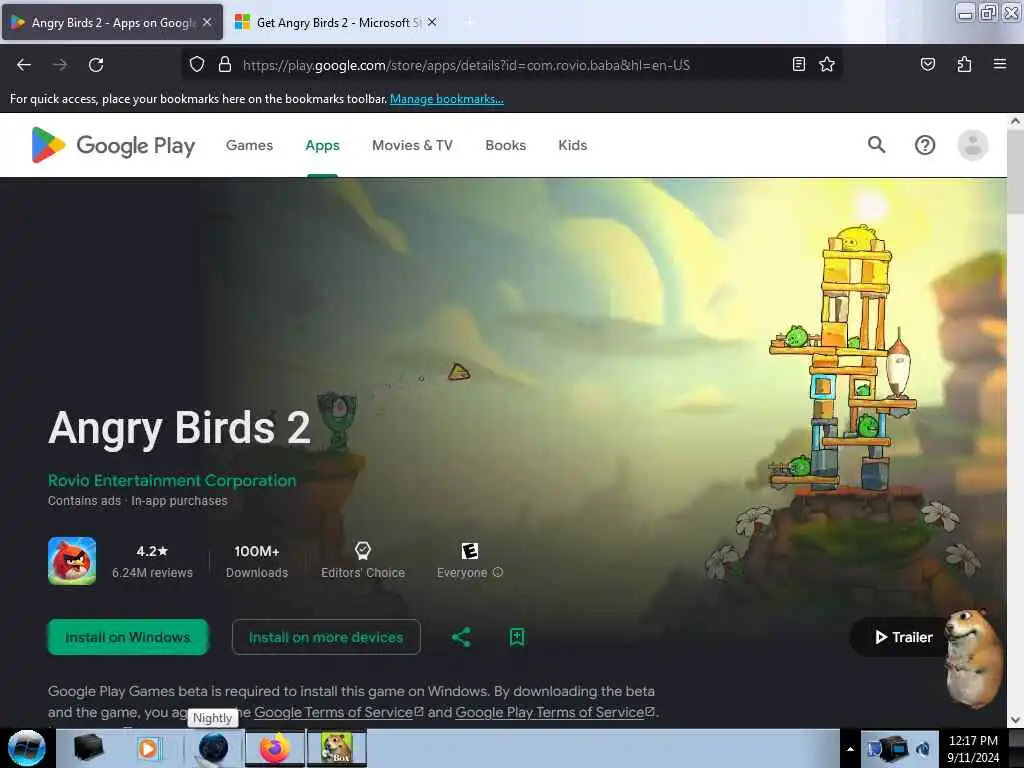This screenshot has width=1024, height=768.
Task: Click the padlock site security icon
Action: pyautogui.click(x=225, y=65)
